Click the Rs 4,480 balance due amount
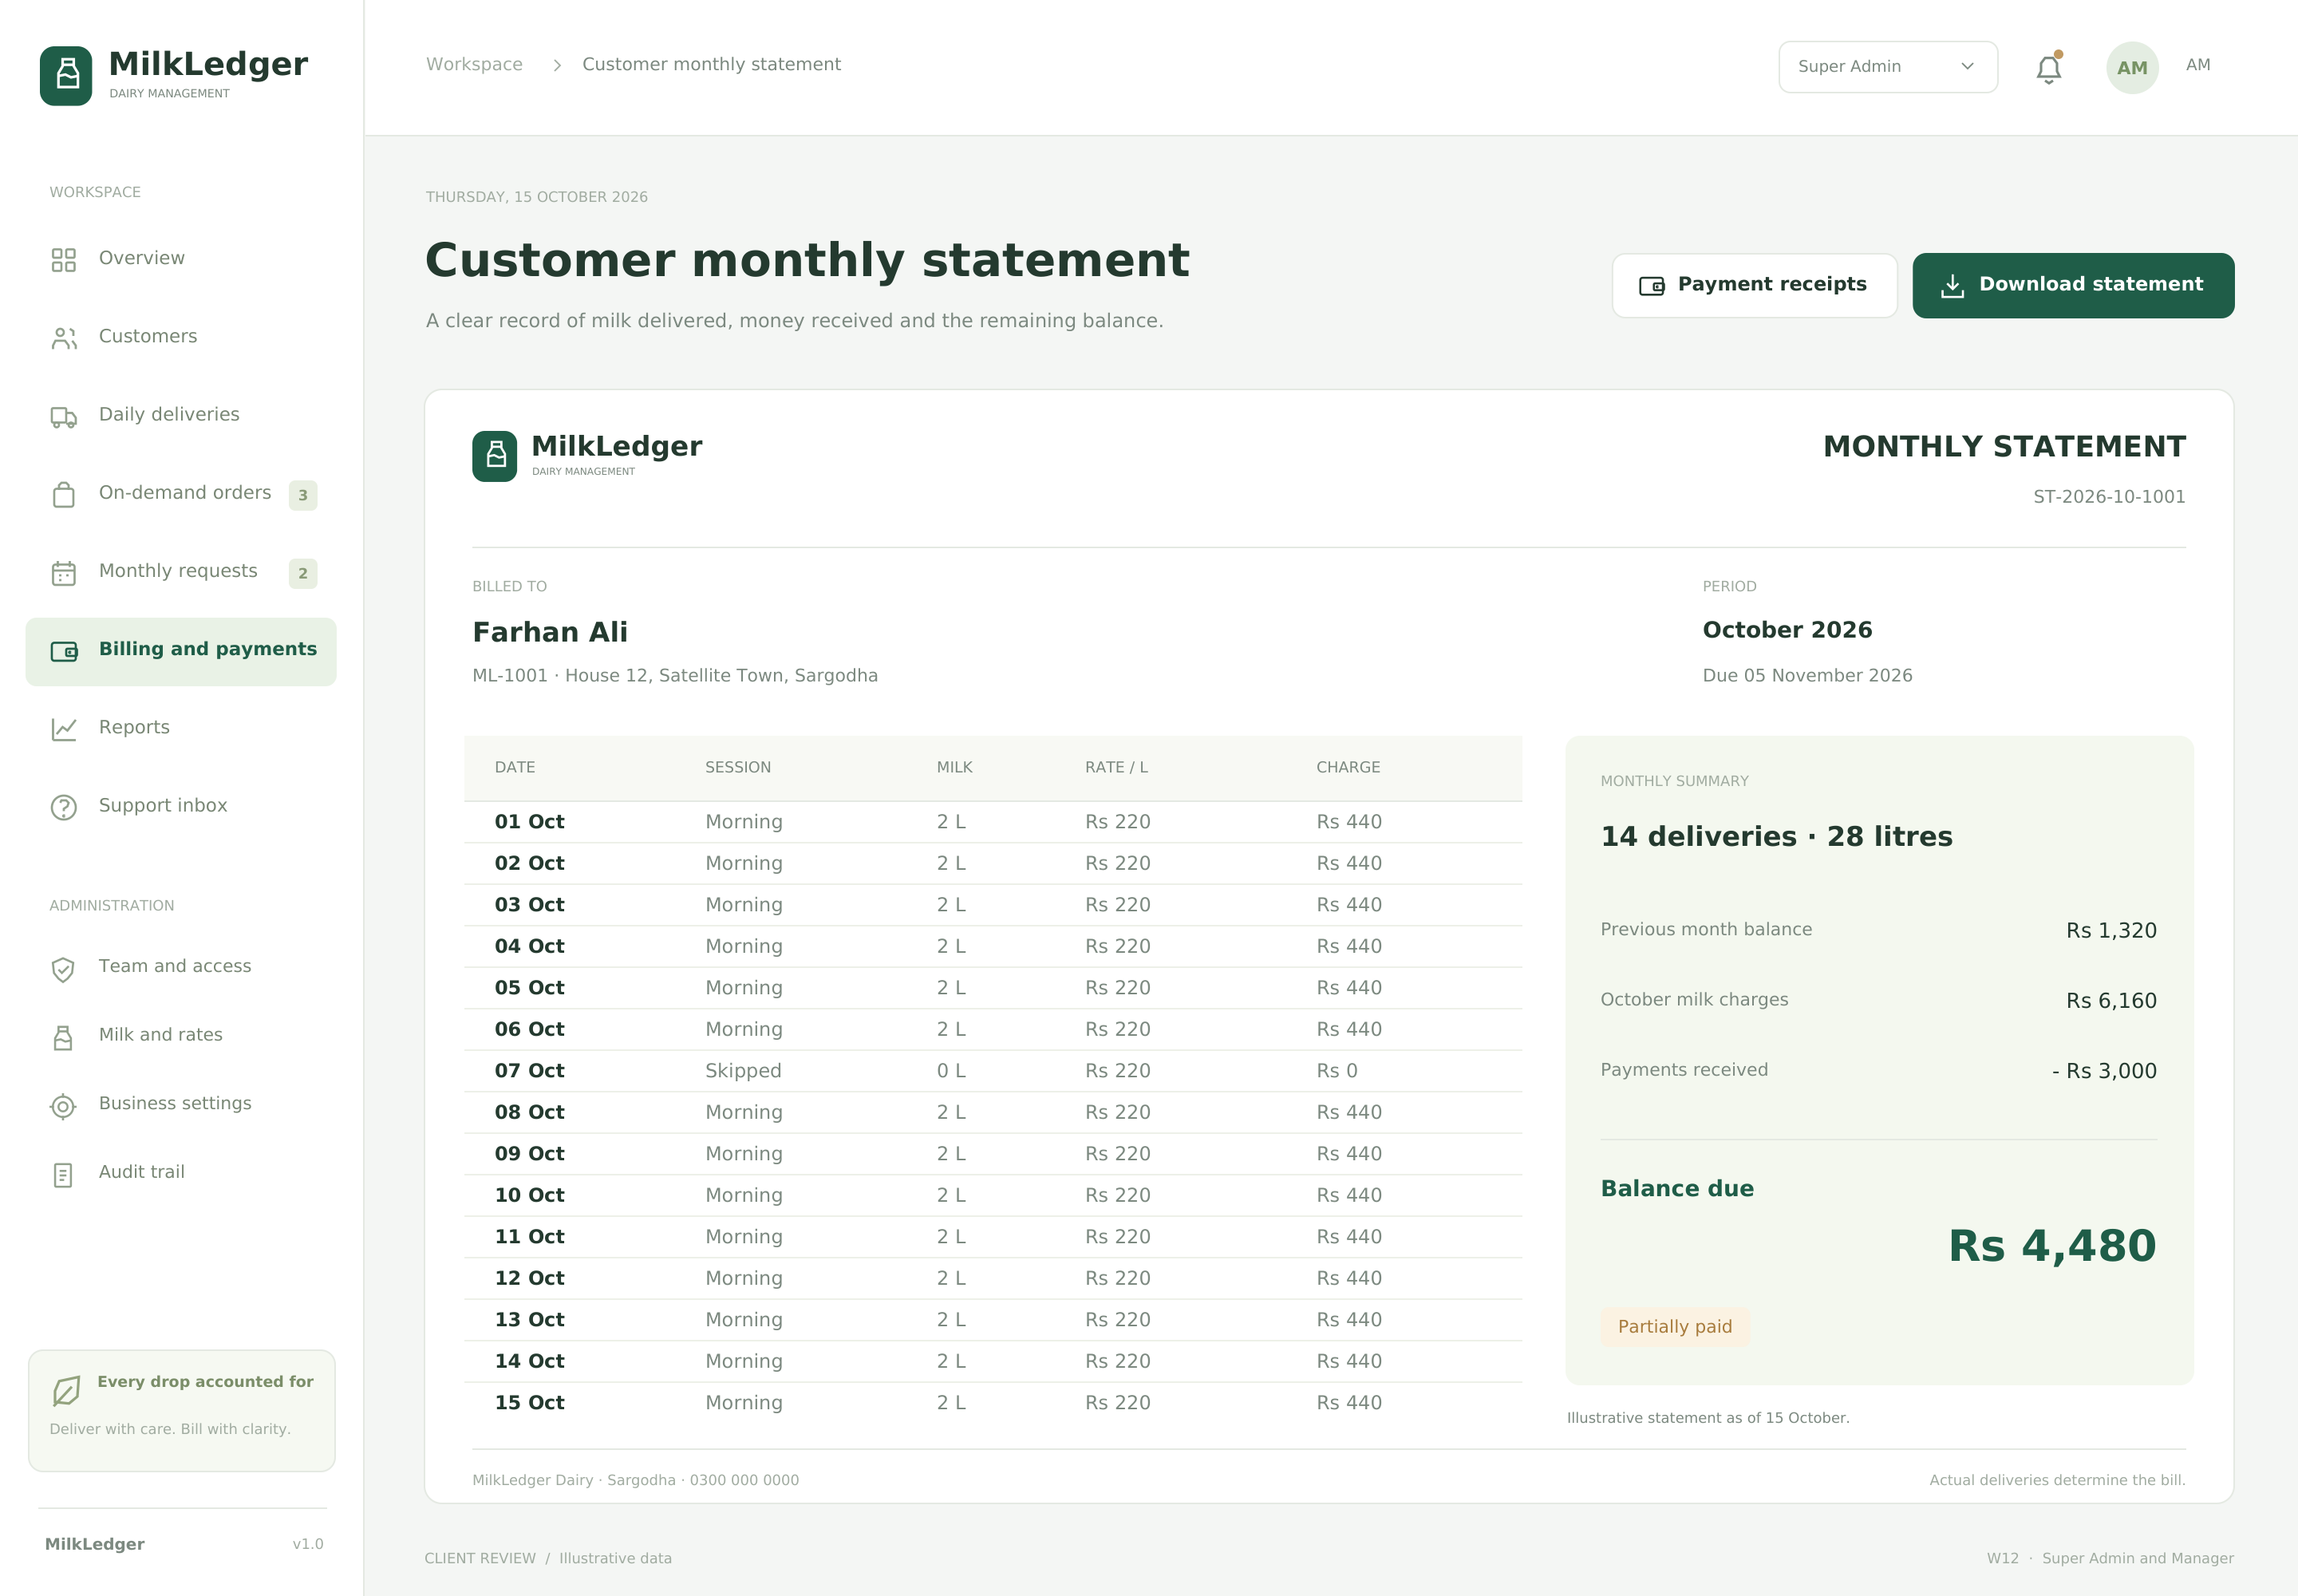The height and width of the screenshot is (1596, 2298). tap(2052, 1246)
